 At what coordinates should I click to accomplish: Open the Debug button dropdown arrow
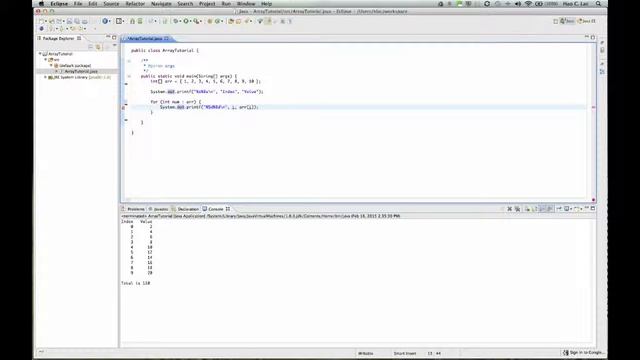(x=180, y=21)
